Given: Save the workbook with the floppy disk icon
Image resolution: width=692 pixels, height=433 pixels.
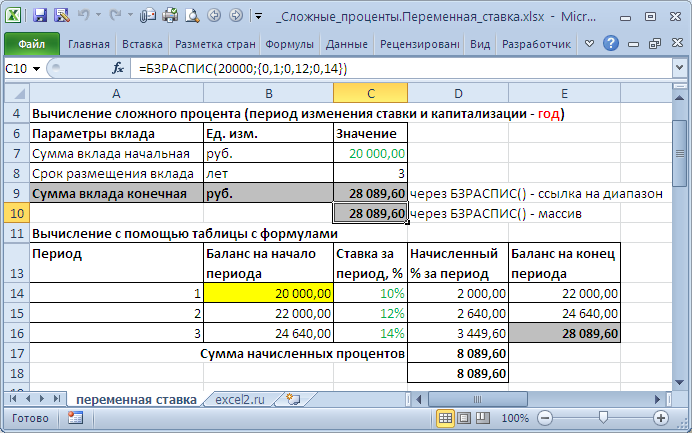Looking at the screenshot, I should click(40, 16).
